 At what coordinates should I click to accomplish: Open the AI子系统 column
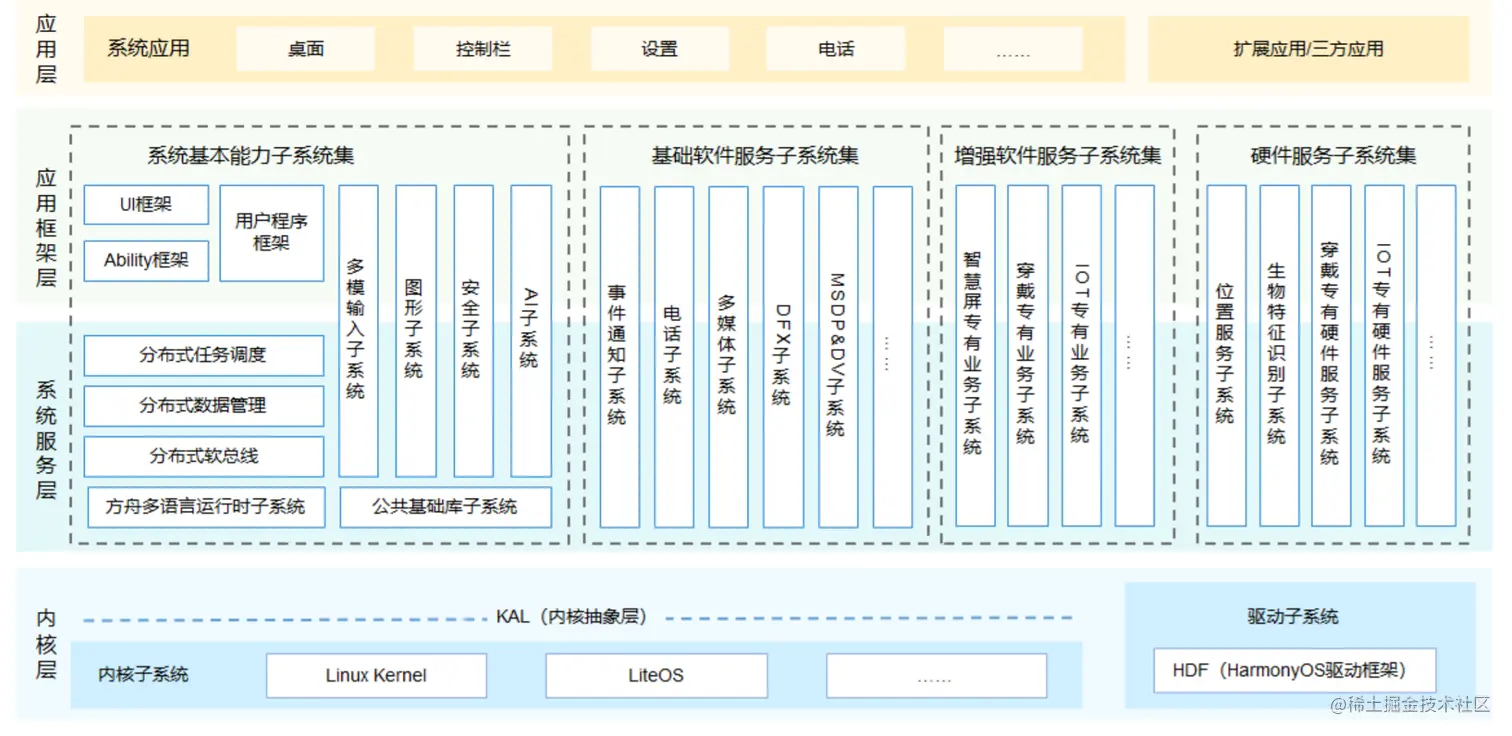pyautogui.click(x=529, y=330)
